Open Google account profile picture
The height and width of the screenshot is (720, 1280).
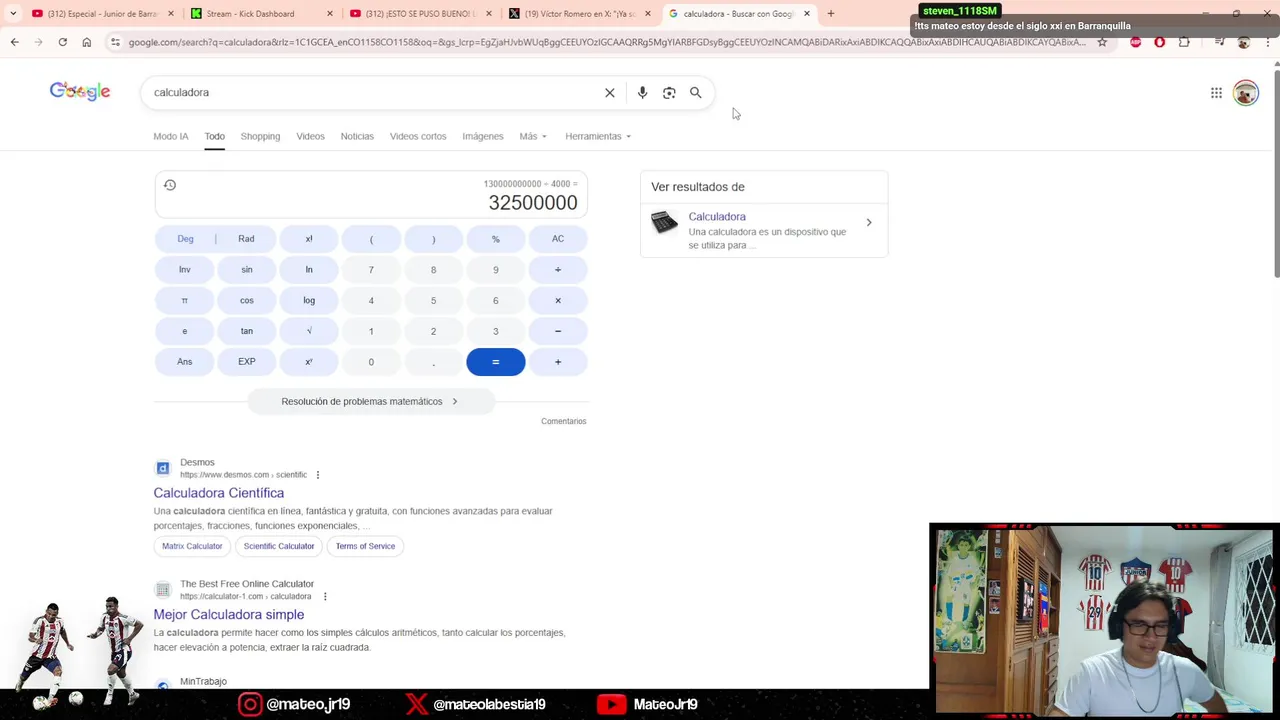coord(1245,93)
